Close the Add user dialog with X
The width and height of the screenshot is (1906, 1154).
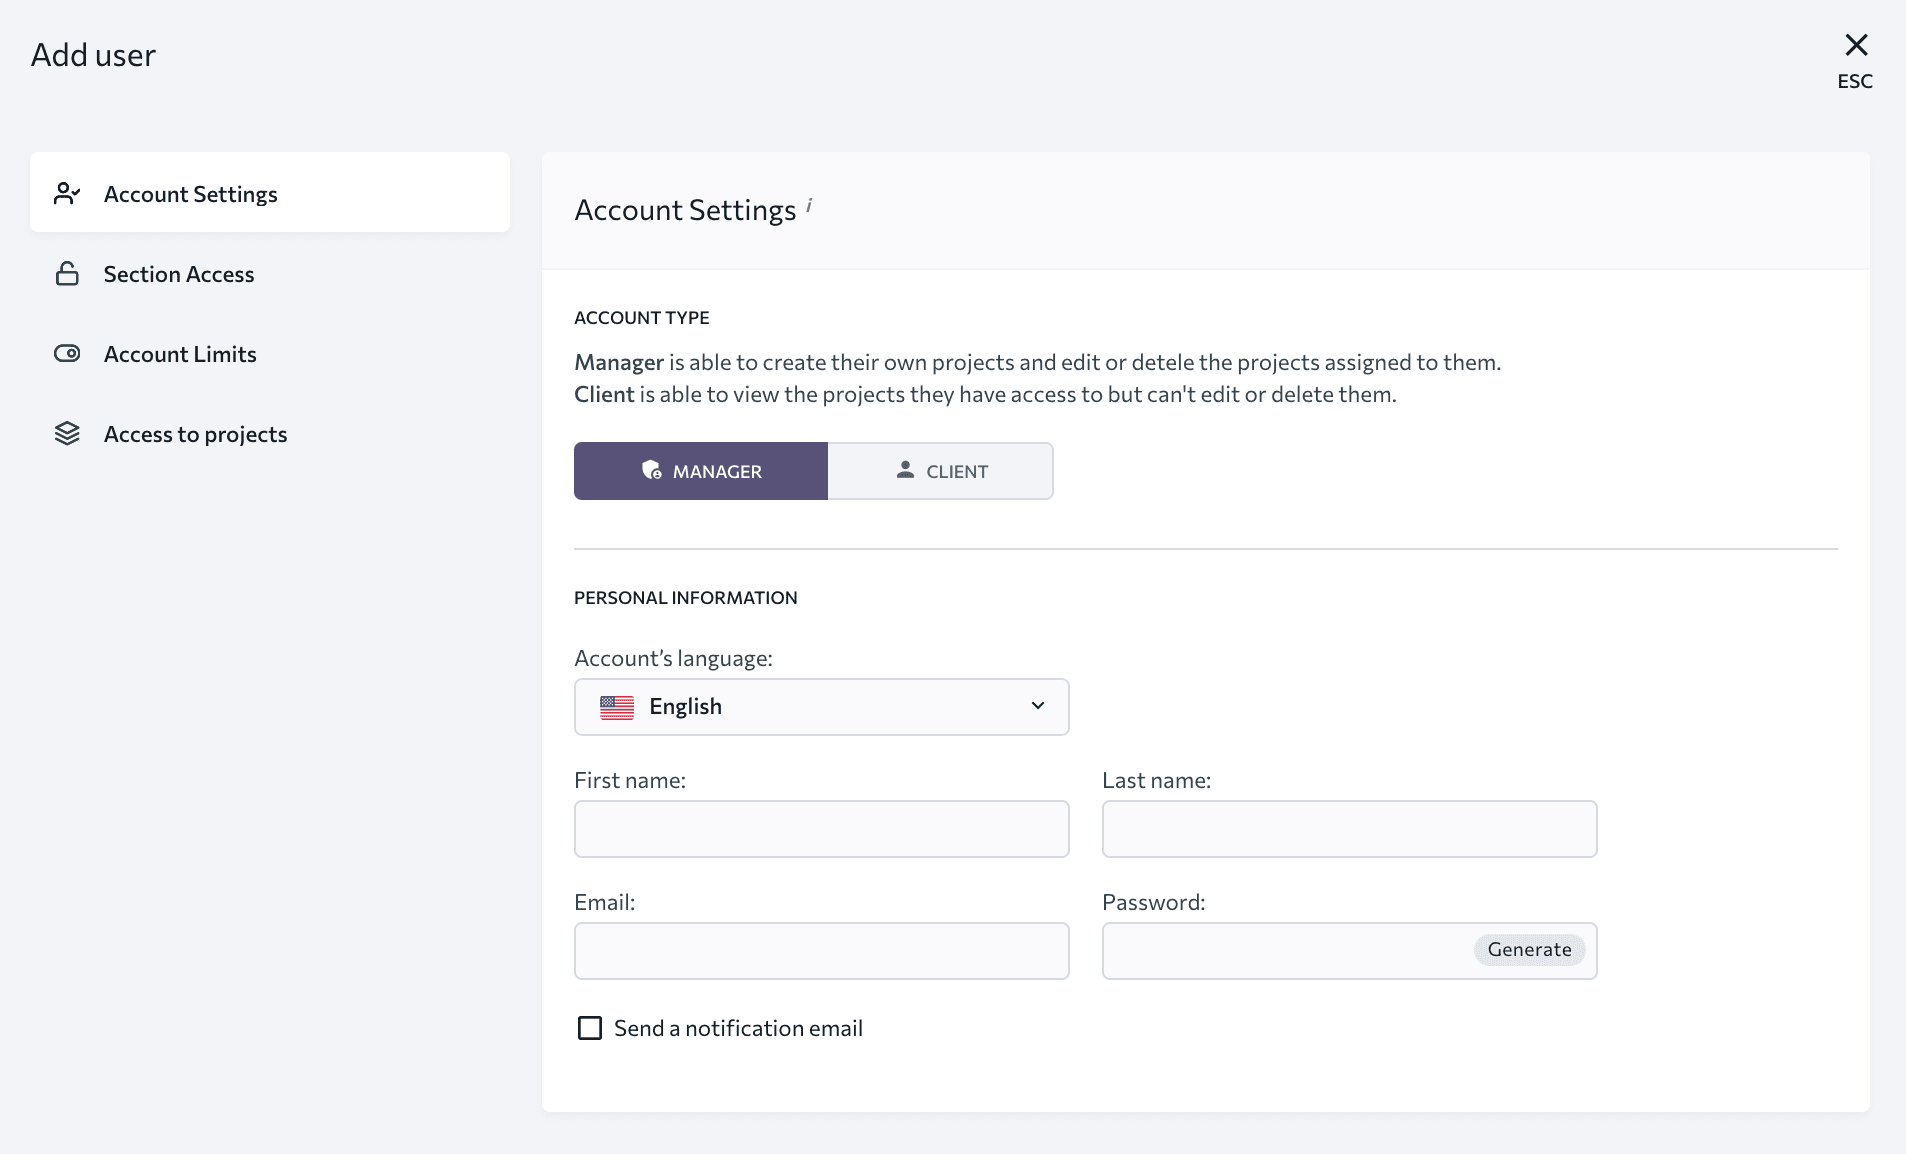pyautogui.click(x=1856, y=45)
